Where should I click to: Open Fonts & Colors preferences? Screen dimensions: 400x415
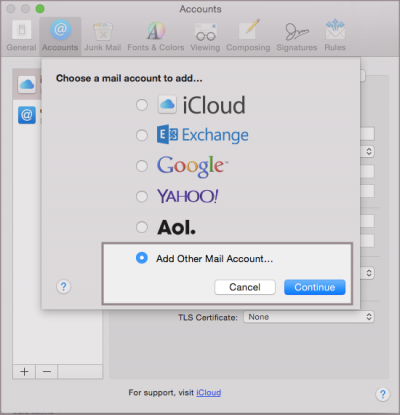tap(156, 36)
